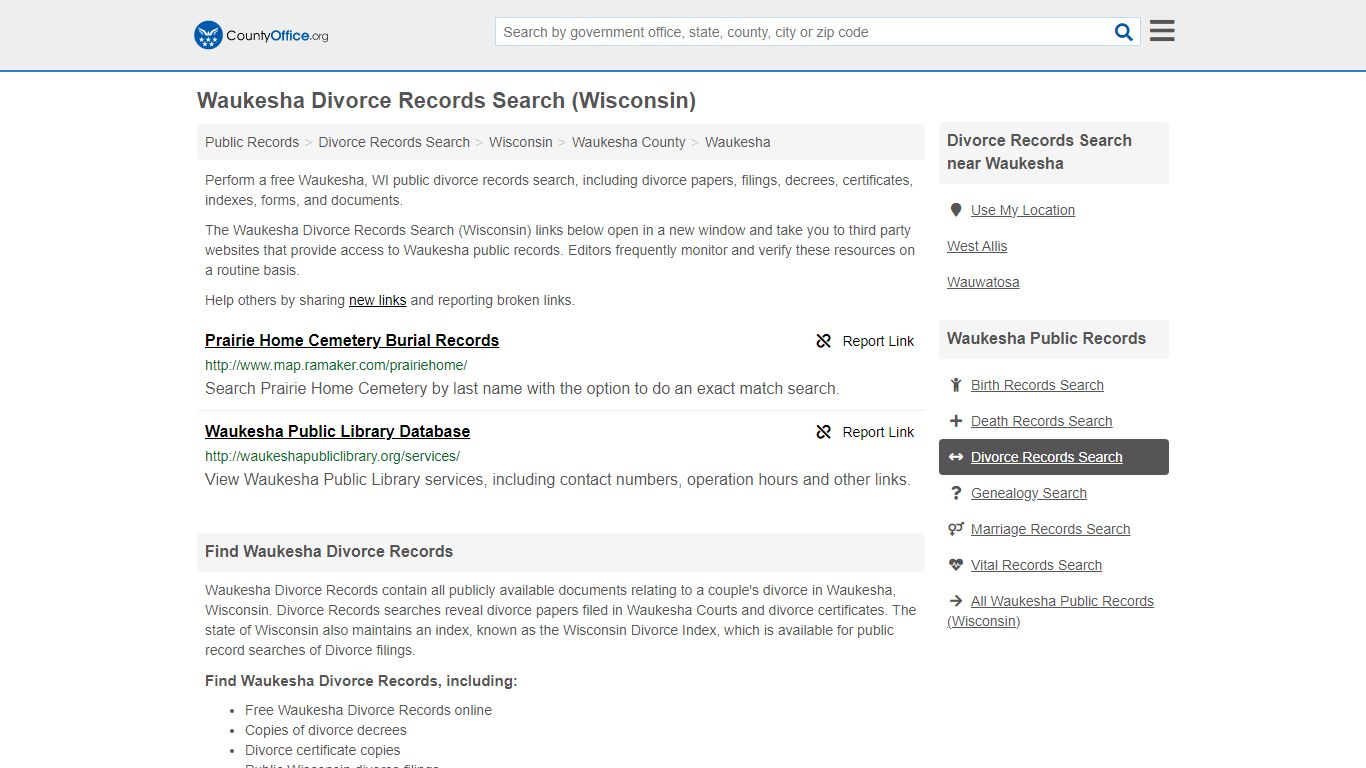Open Wauwatosa divorce records
Viewport: 1366px width, 768px height.
click(983, 282)
